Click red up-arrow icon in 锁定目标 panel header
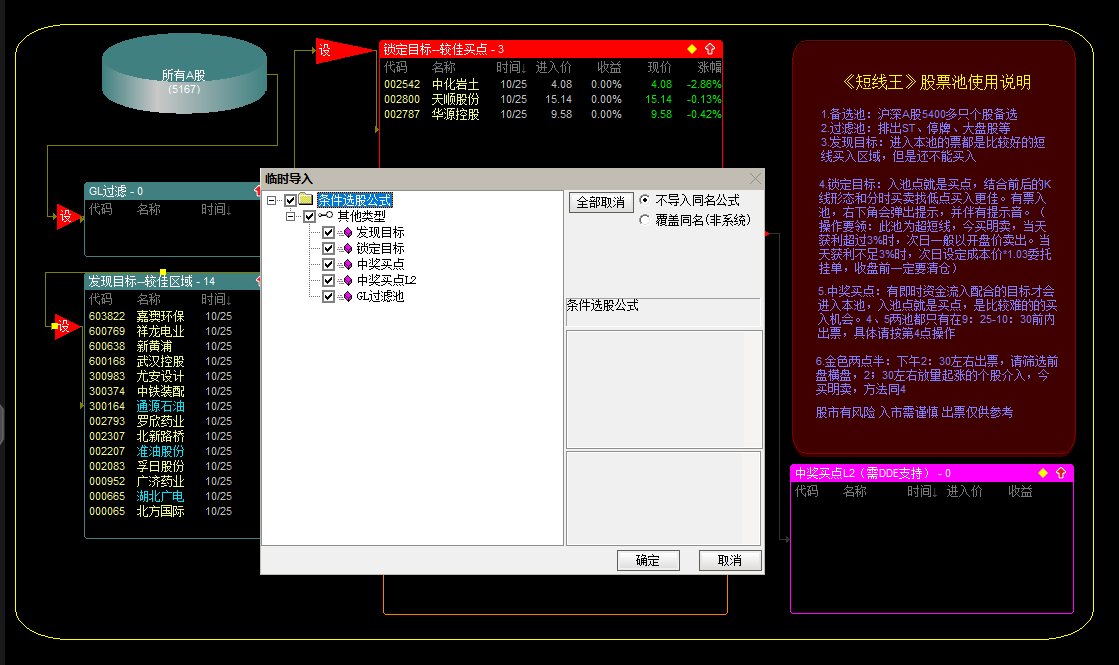The image size is (1119, 665). (x=710, y=49)
